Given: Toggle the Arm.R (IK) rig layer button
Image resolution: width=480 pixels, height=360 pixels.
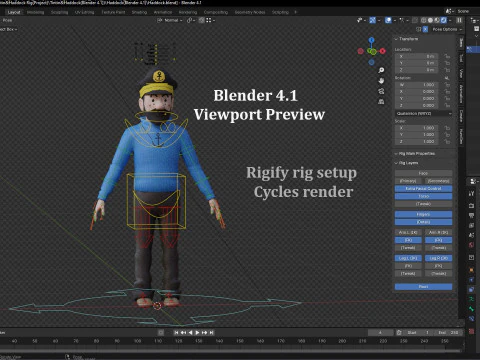Looking at the screenshot, I should (x=439, y=232).
